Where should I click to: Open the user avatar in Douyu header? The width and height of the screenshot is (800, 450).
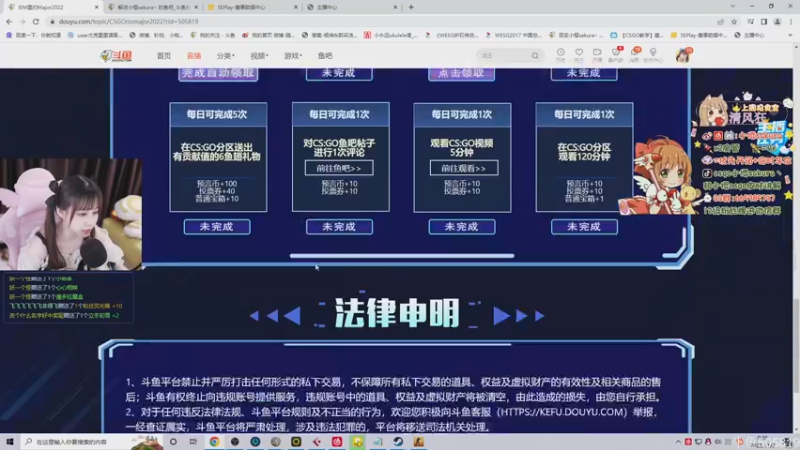(683, 55)
